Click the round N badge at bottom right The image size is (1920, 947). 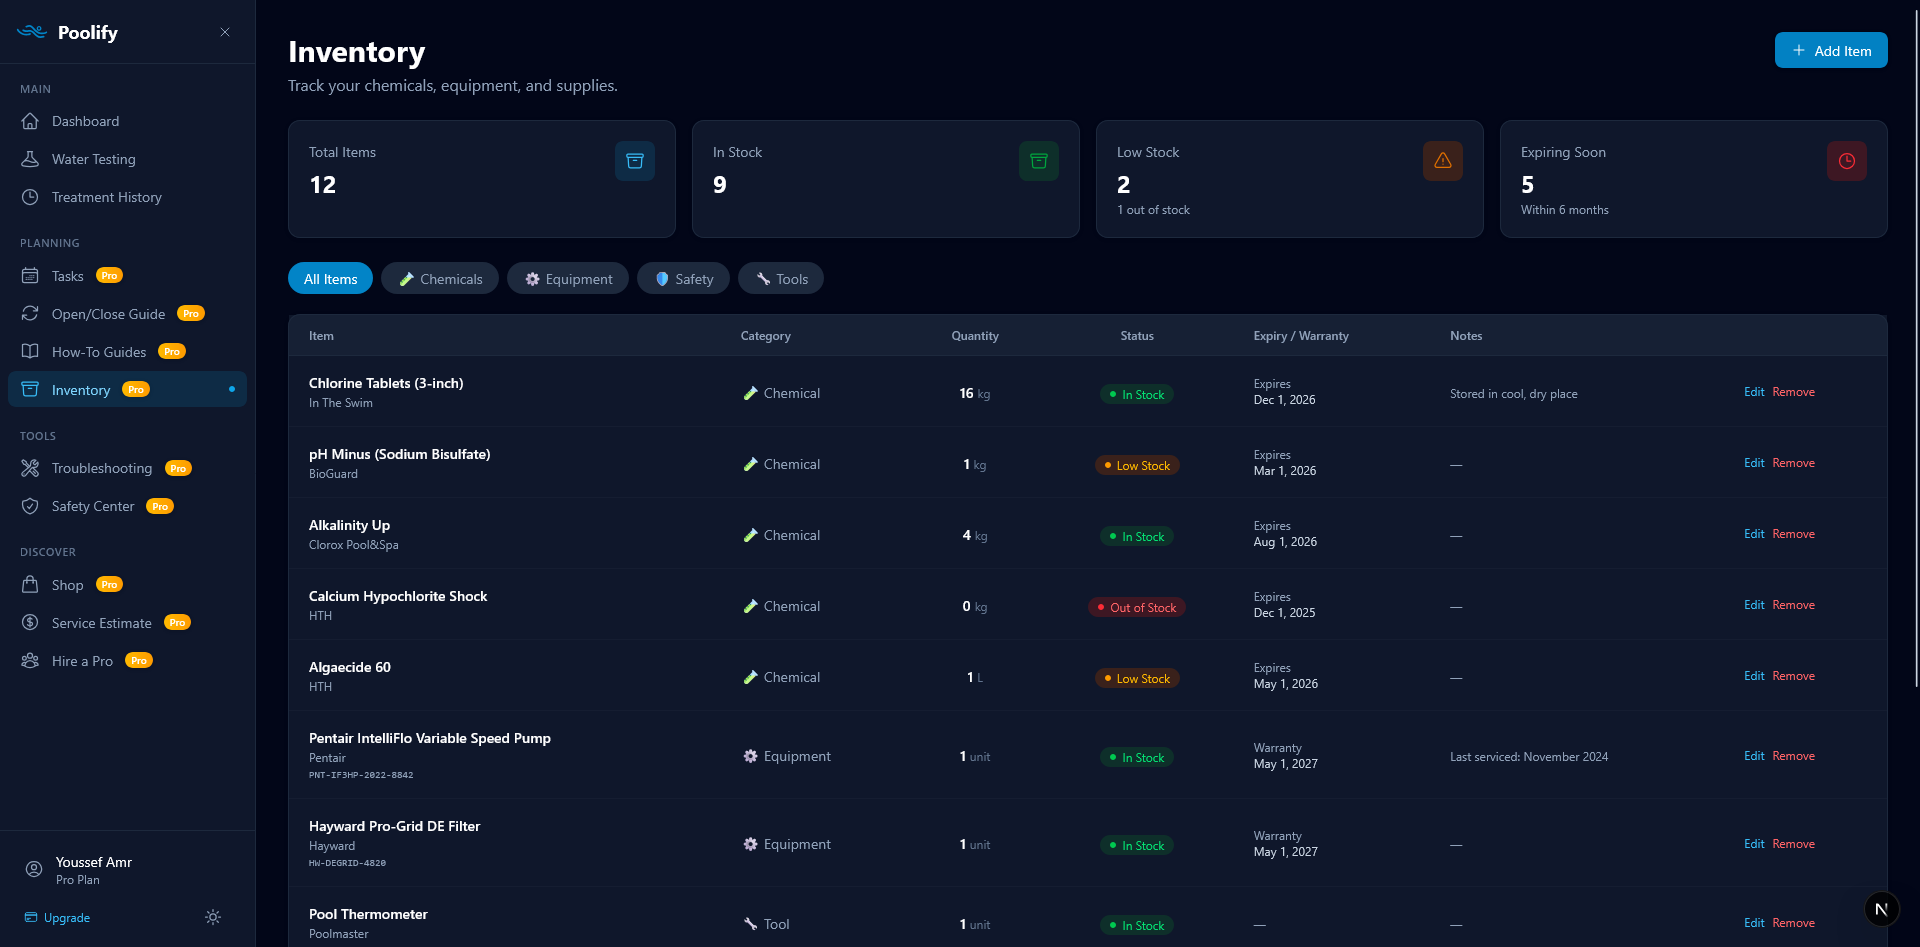[x=1882, y=909]
